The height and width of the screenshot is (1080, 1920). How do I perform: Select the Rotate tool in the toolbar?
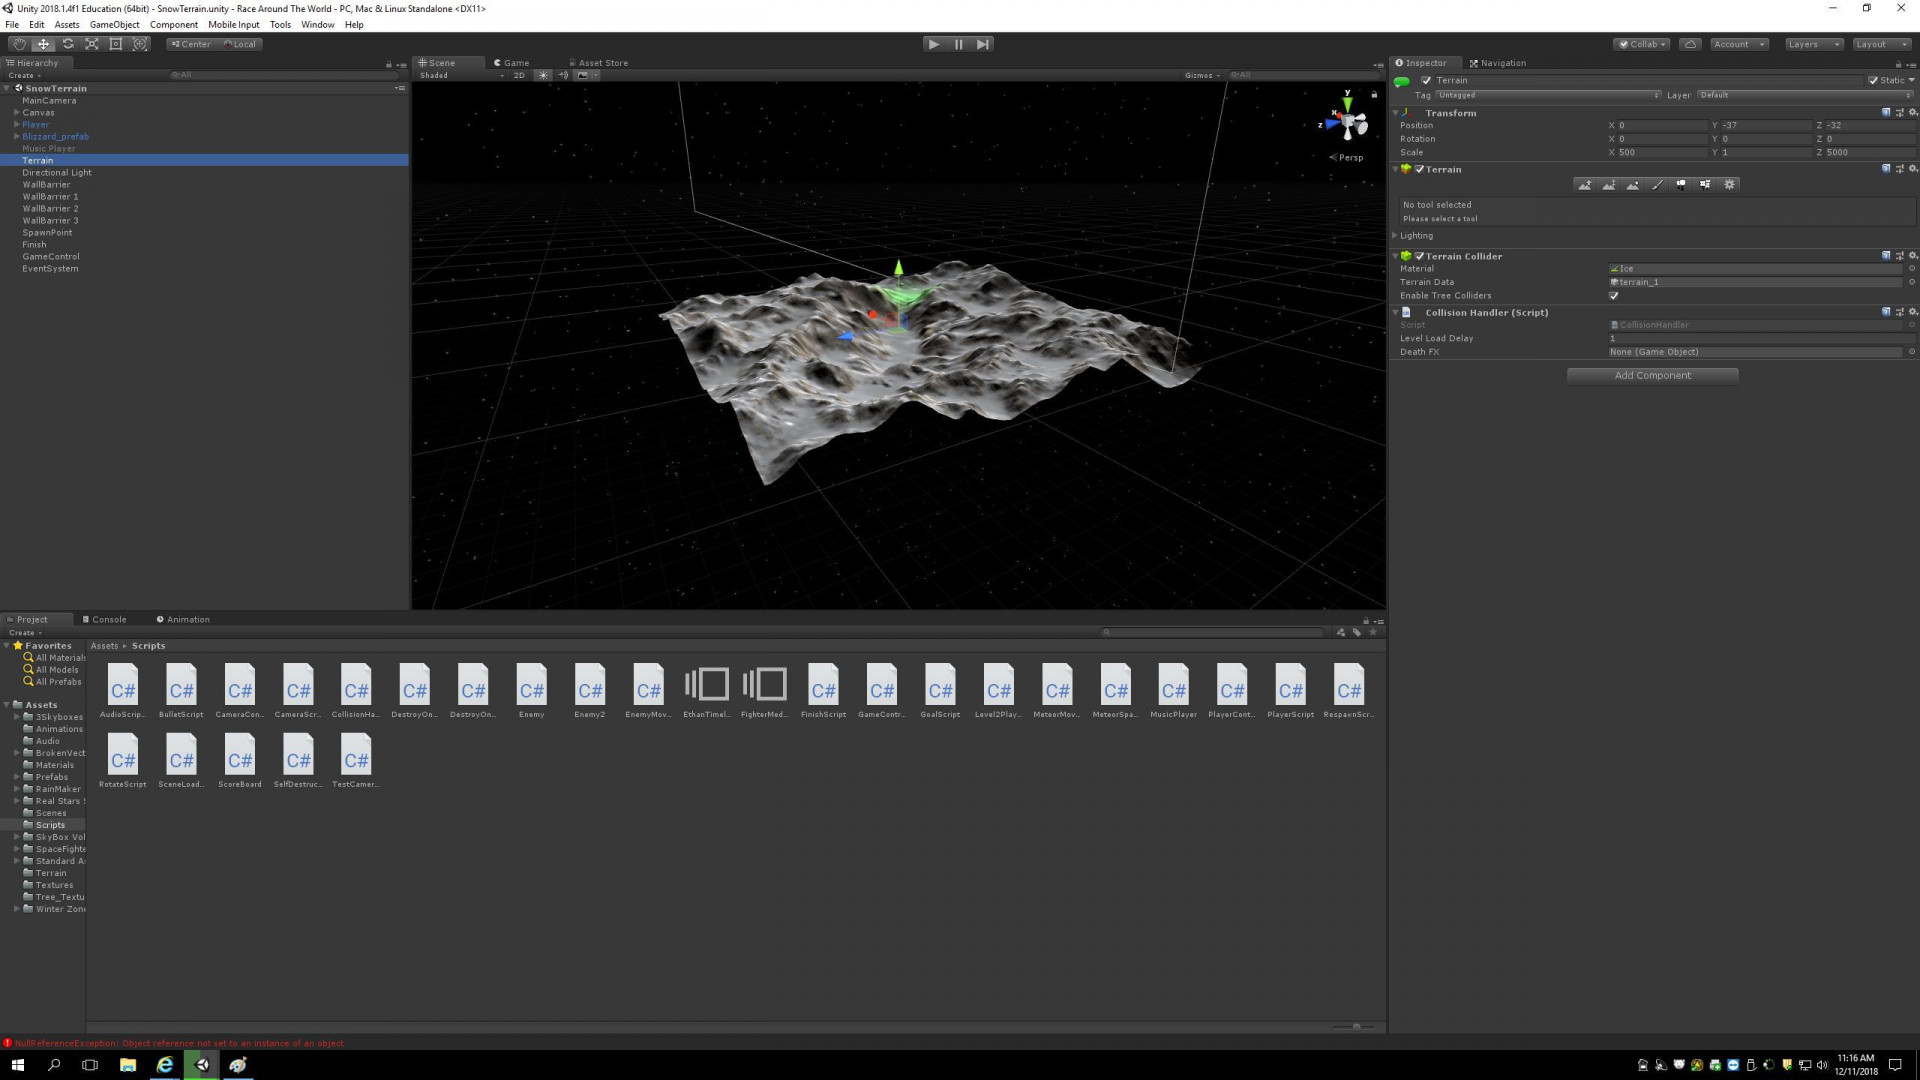pyautogui.click(x=68, y=44)
